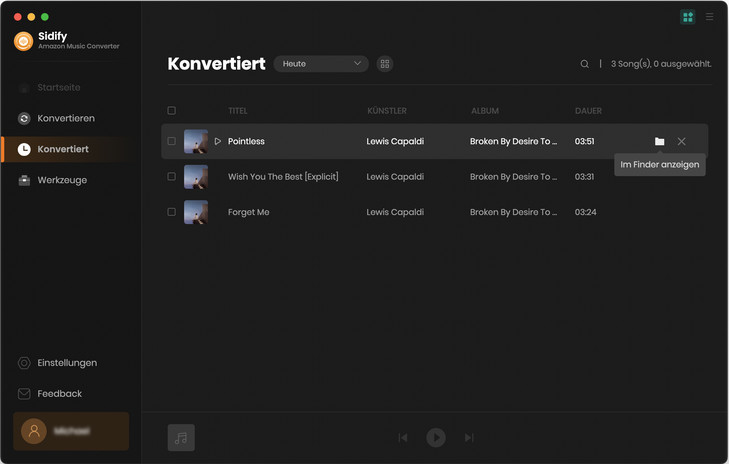Open Startseite in the sidebar
Viewport: 729px width, 464px height.
coord(59,87)
